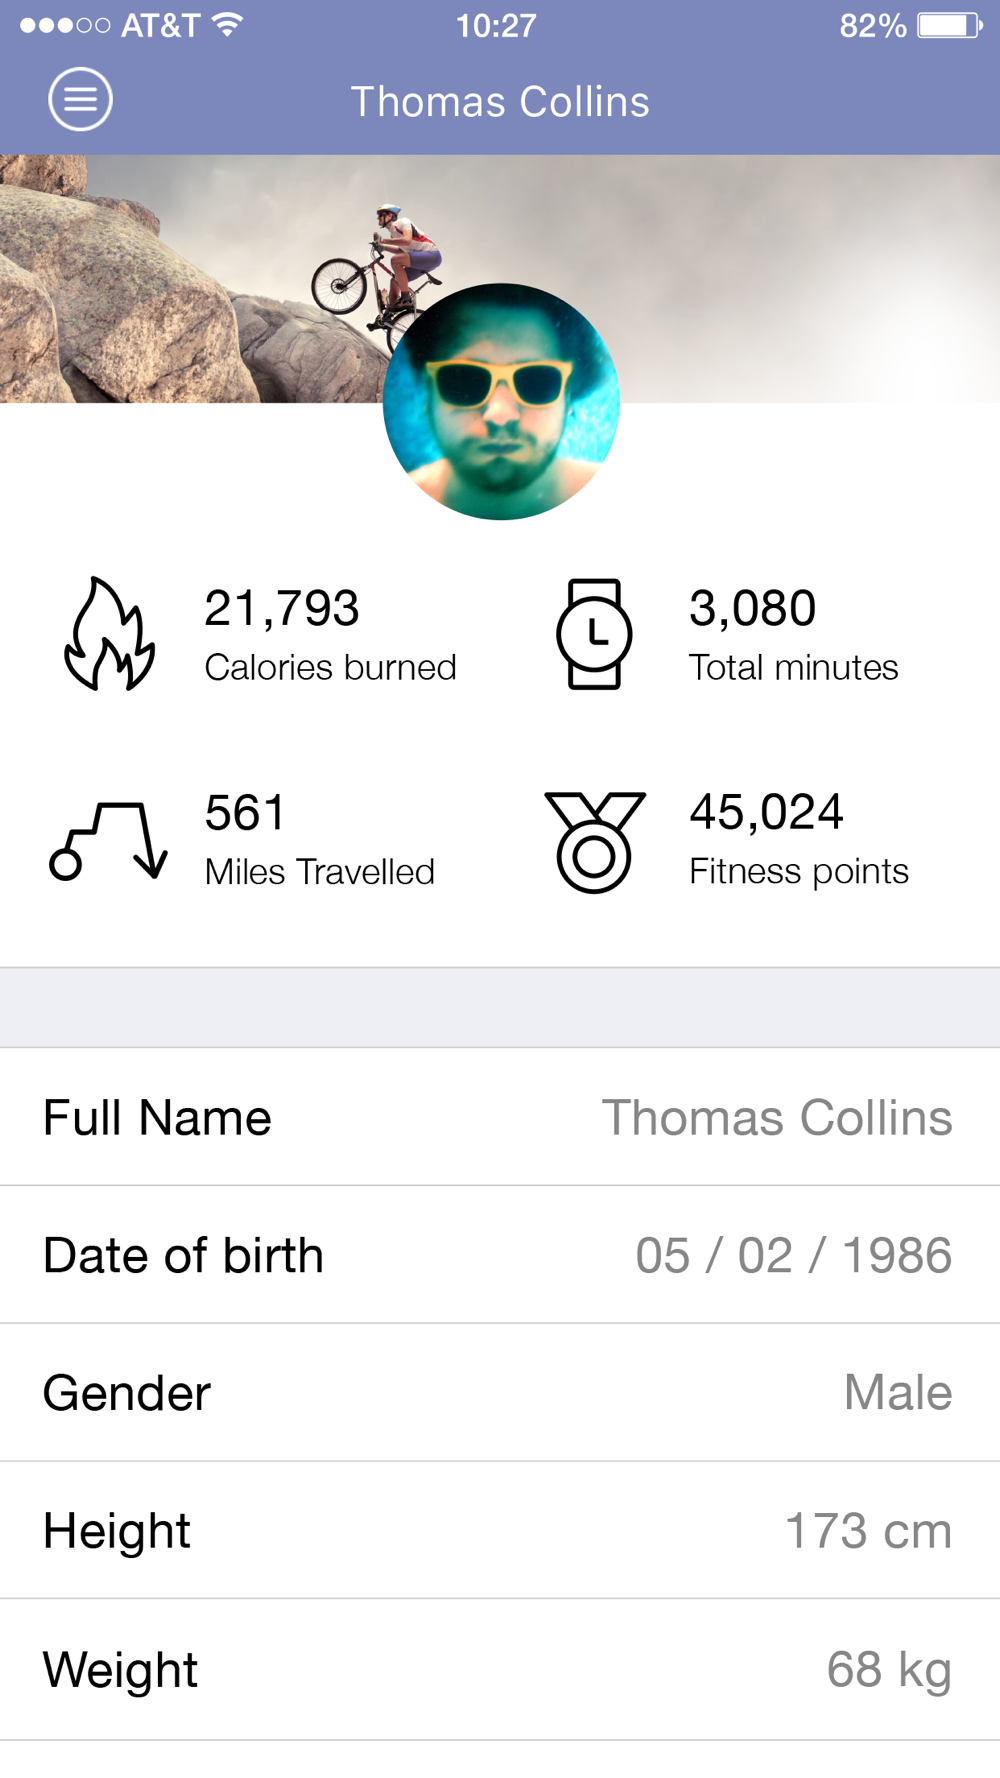Tap the wristwatch total minutes icon

click(594, 634)
